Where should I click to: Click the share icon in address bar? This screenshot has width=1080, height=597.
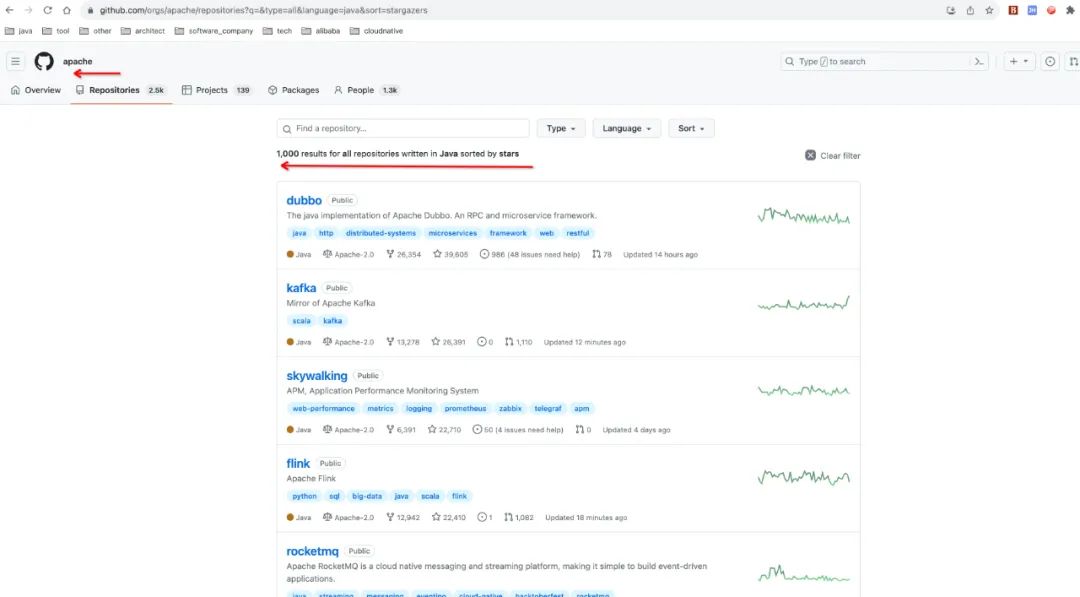(x=970, y=10)
